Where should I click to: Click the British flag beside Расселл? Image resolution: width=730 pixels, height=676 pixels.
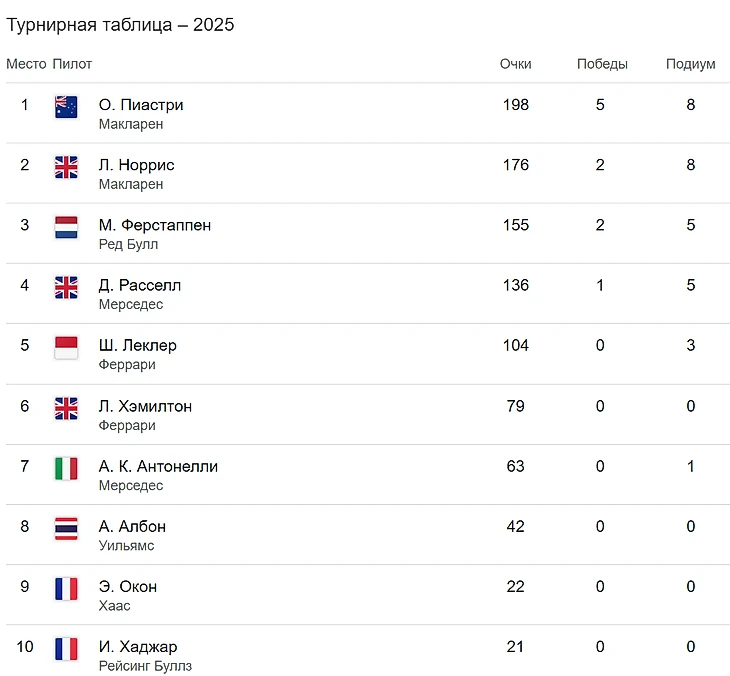click(66, 287)
